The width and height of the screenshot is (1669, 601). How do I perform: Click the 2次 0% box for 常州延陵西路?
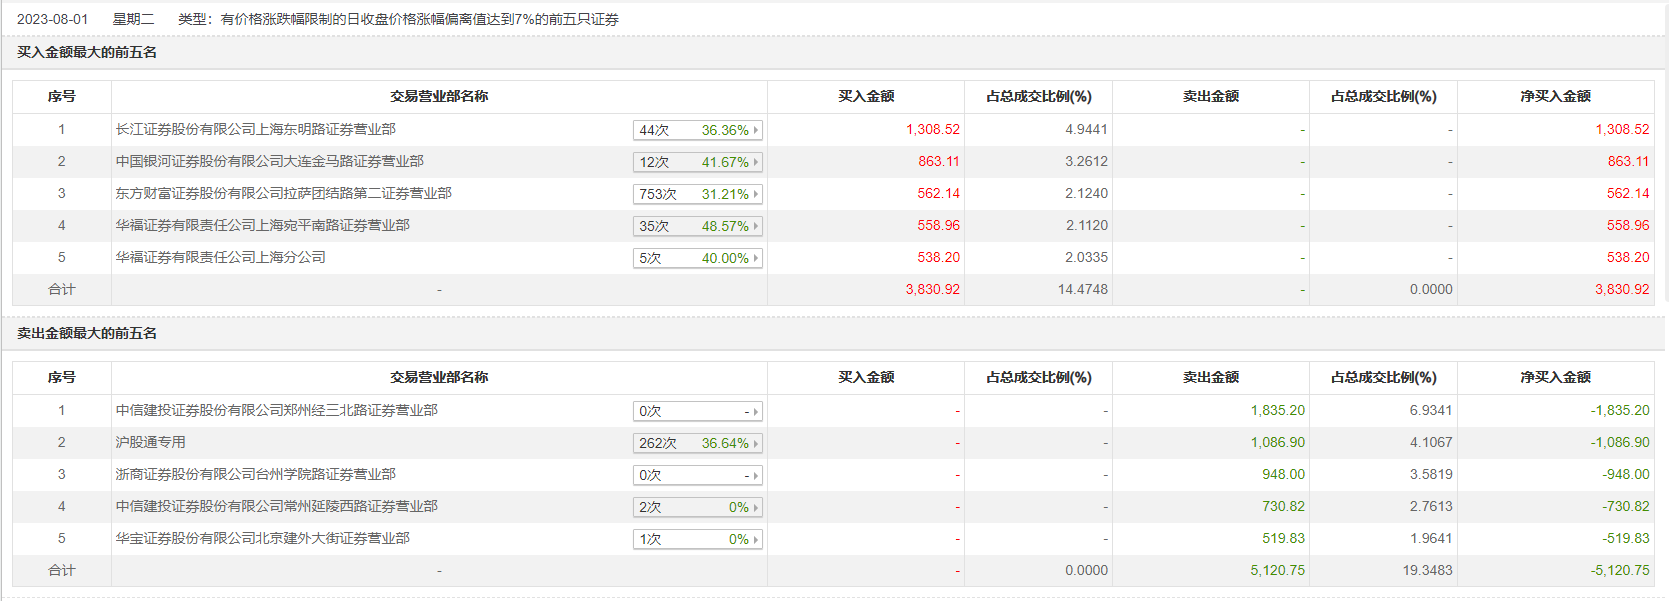pos(697,507)
